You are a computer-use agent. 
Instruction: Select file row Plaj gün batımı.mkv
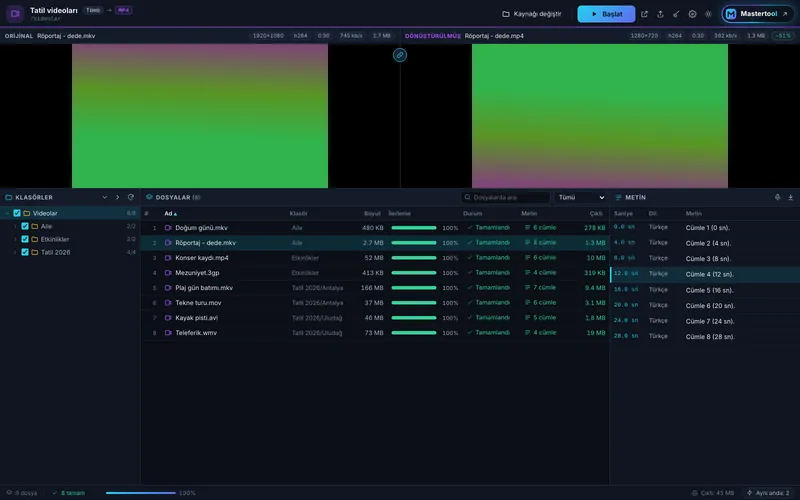(375, 288)
